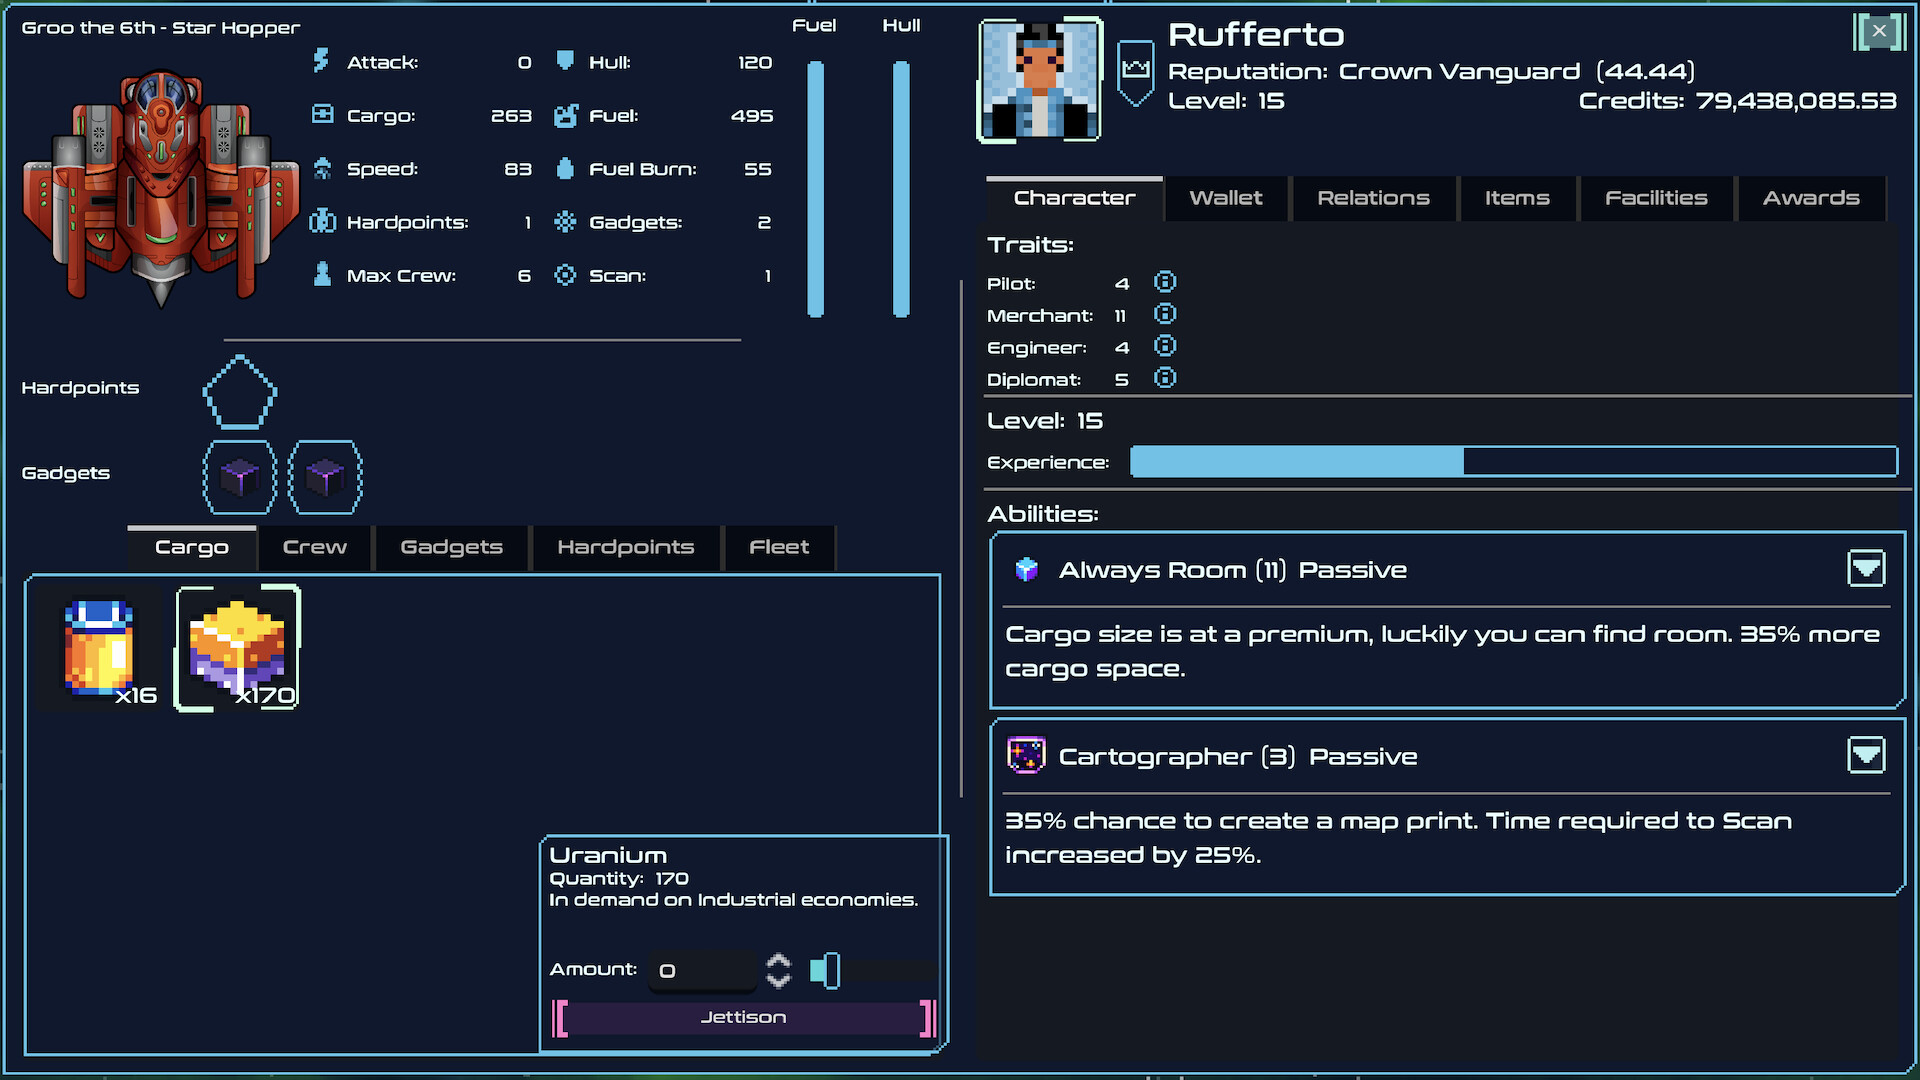Select the second gadget slot cube
The width and height of the screenshot is (1920, 1080).
[x=325, y=477]
